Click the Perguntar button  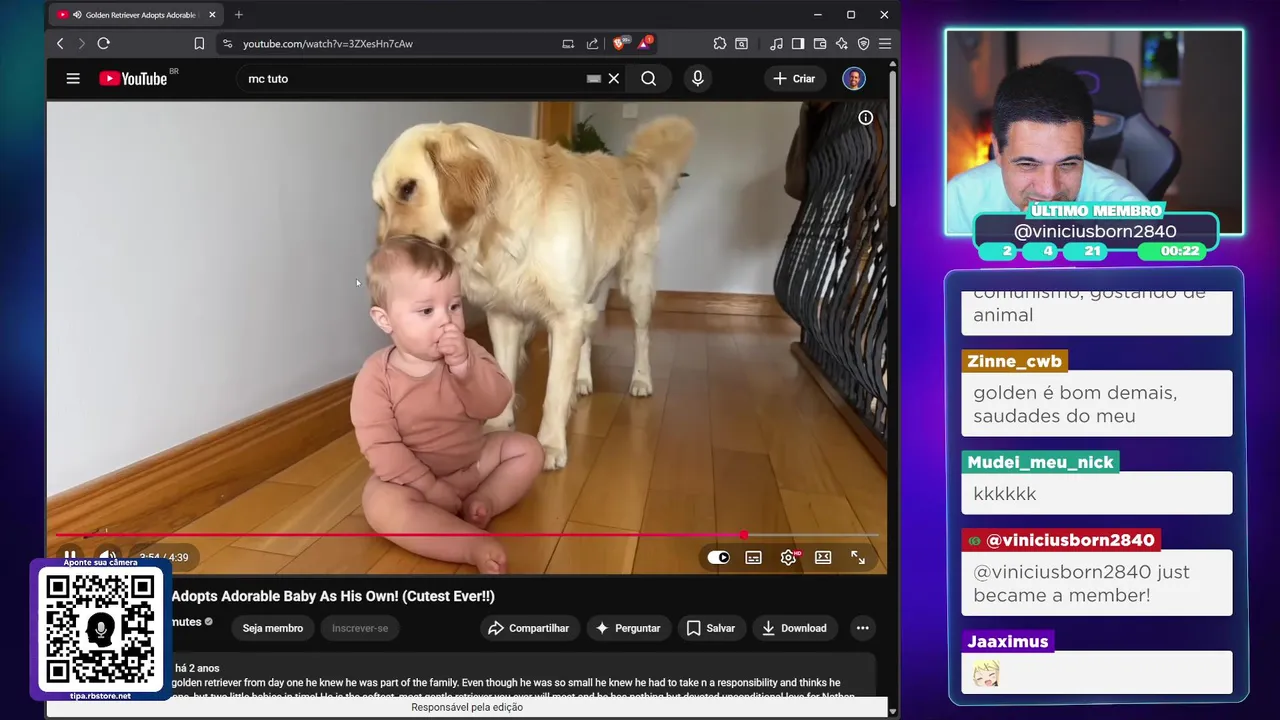point(628,628)
